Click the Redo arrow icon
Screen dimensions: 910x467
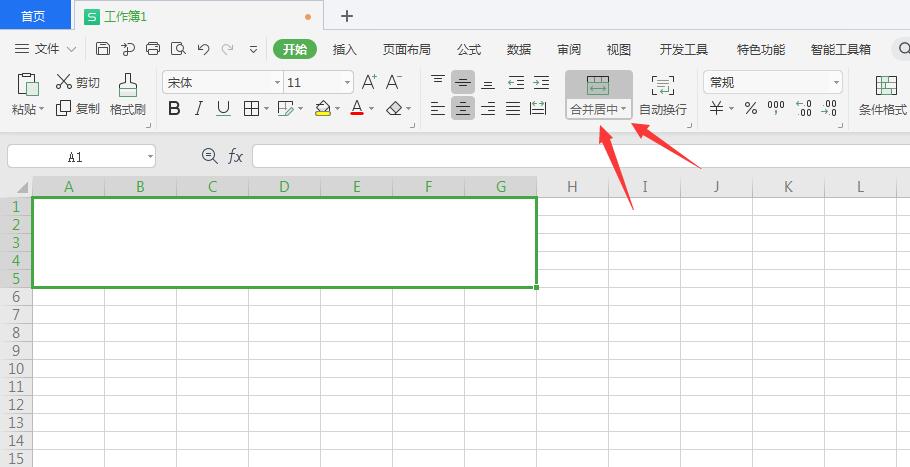pyautogui.click(x=228, y=49)
